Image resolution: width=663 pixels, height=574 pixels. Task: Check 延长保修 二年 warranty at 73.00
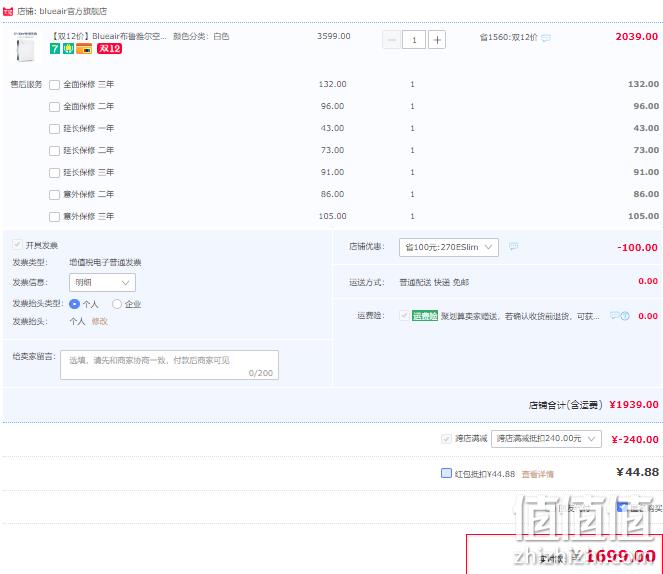54,151
